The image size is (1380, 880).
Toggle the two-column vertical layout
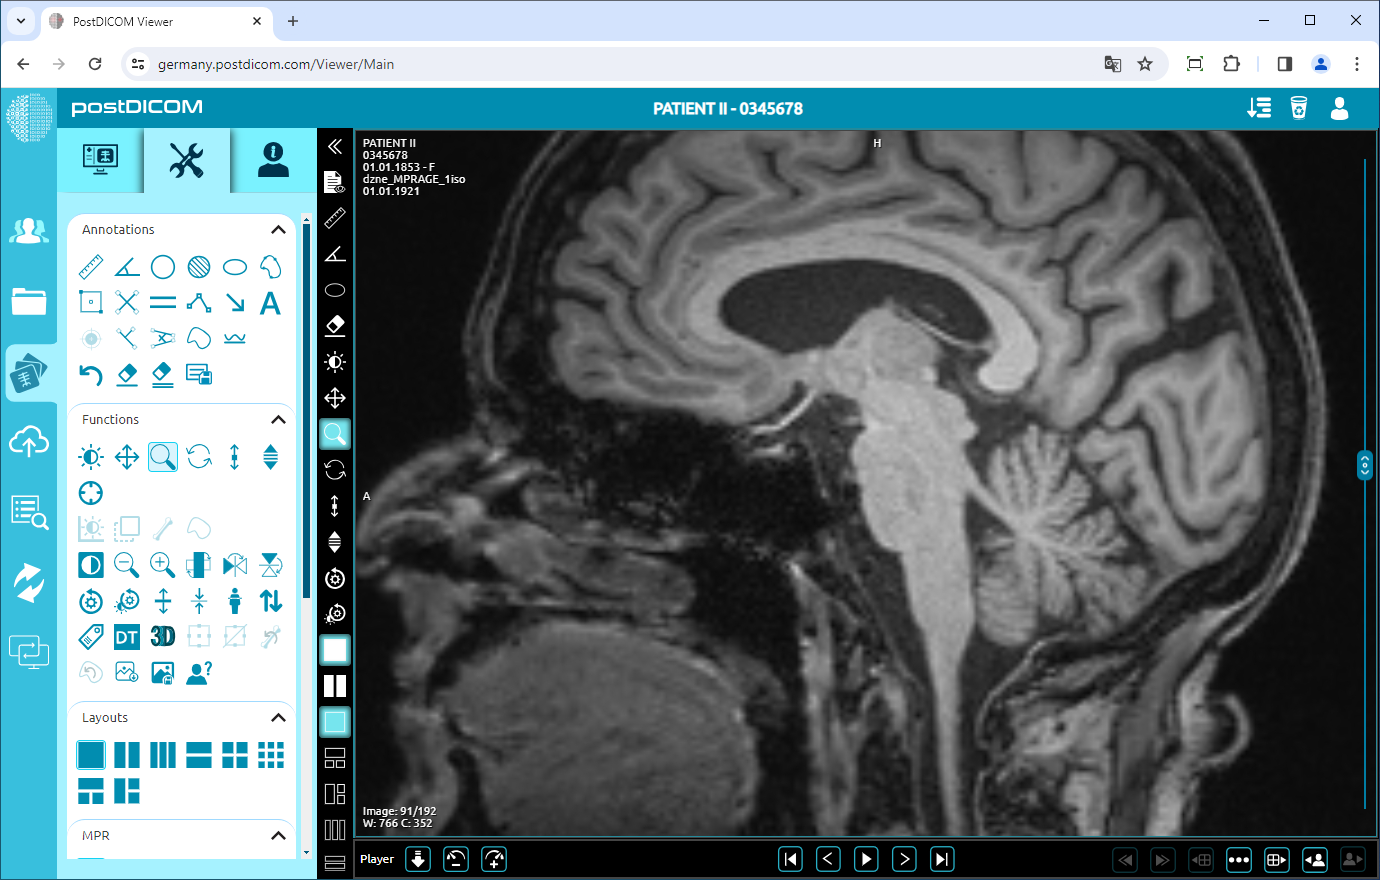point(127,754)
